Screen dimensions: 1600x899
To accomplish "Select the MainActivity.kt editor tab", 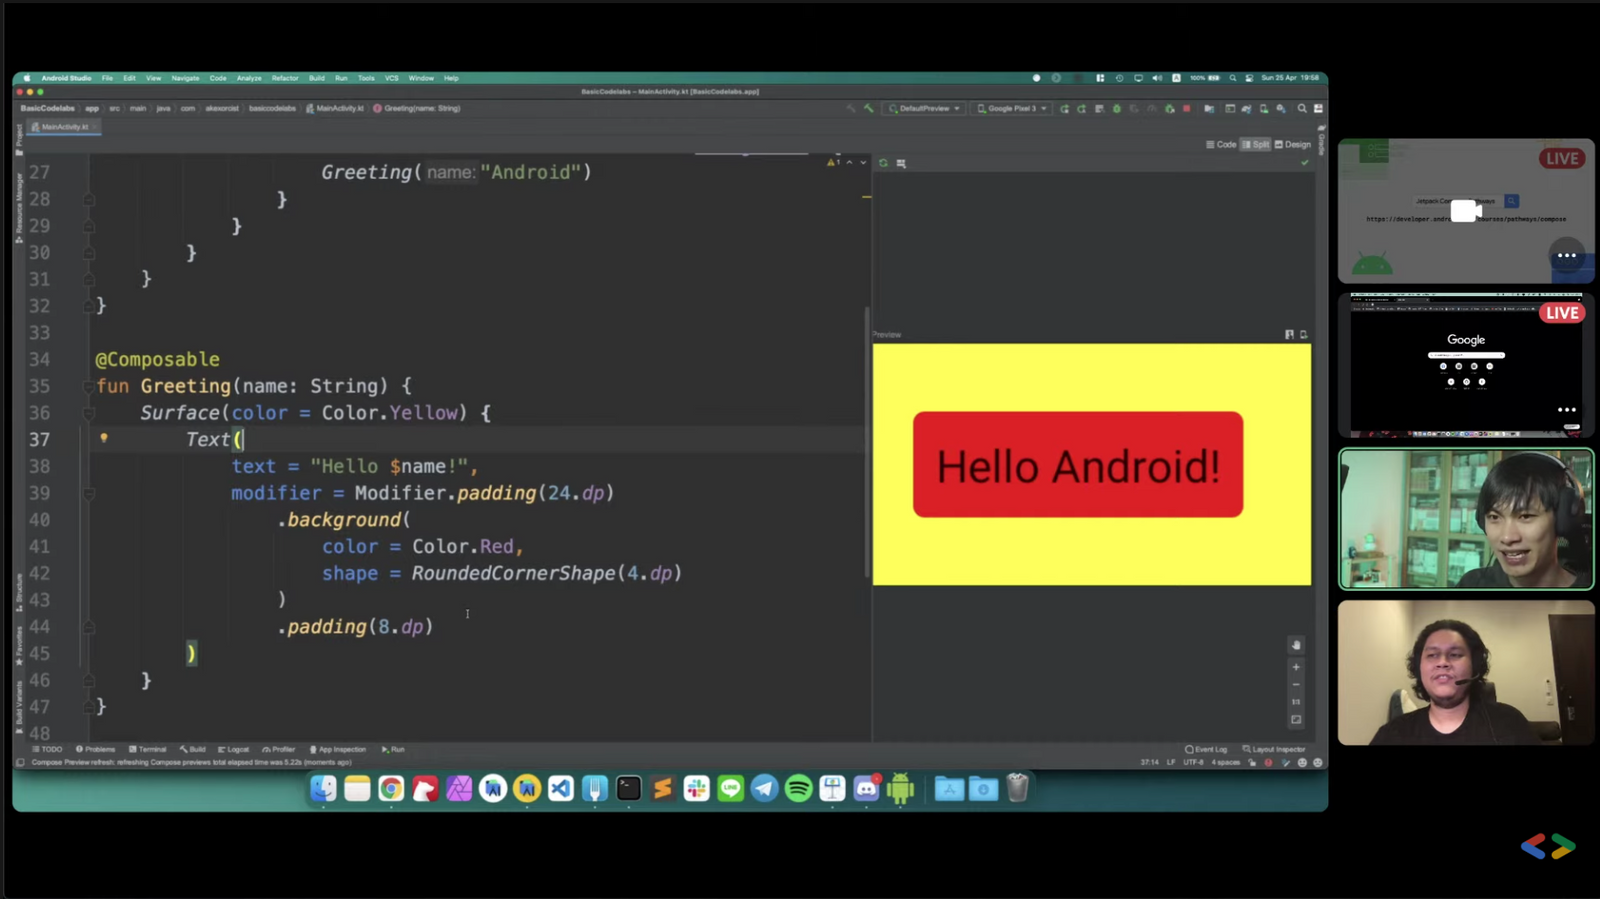I will (63, 127).
